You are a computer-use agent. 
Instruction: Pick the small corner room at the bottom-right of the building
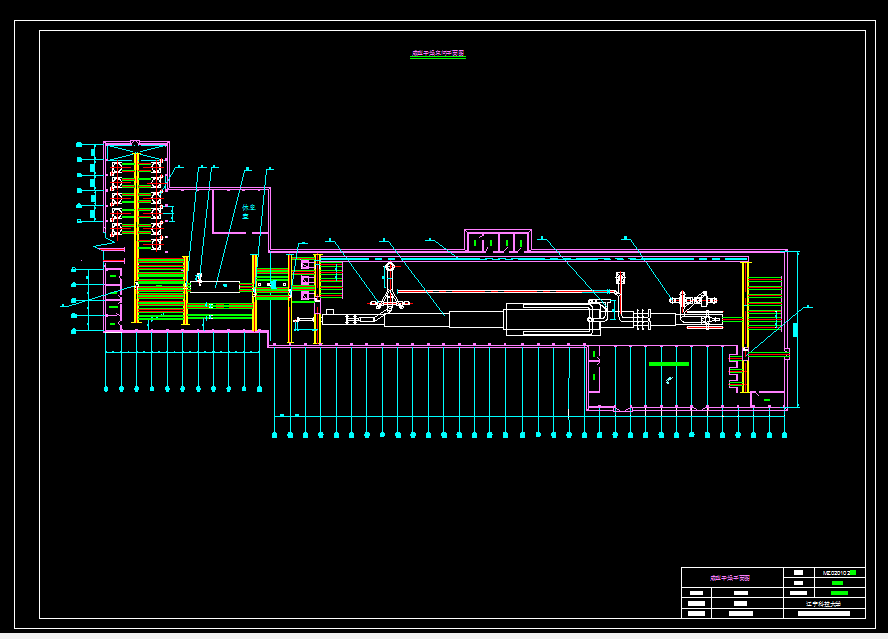click(x=768, y=399)
